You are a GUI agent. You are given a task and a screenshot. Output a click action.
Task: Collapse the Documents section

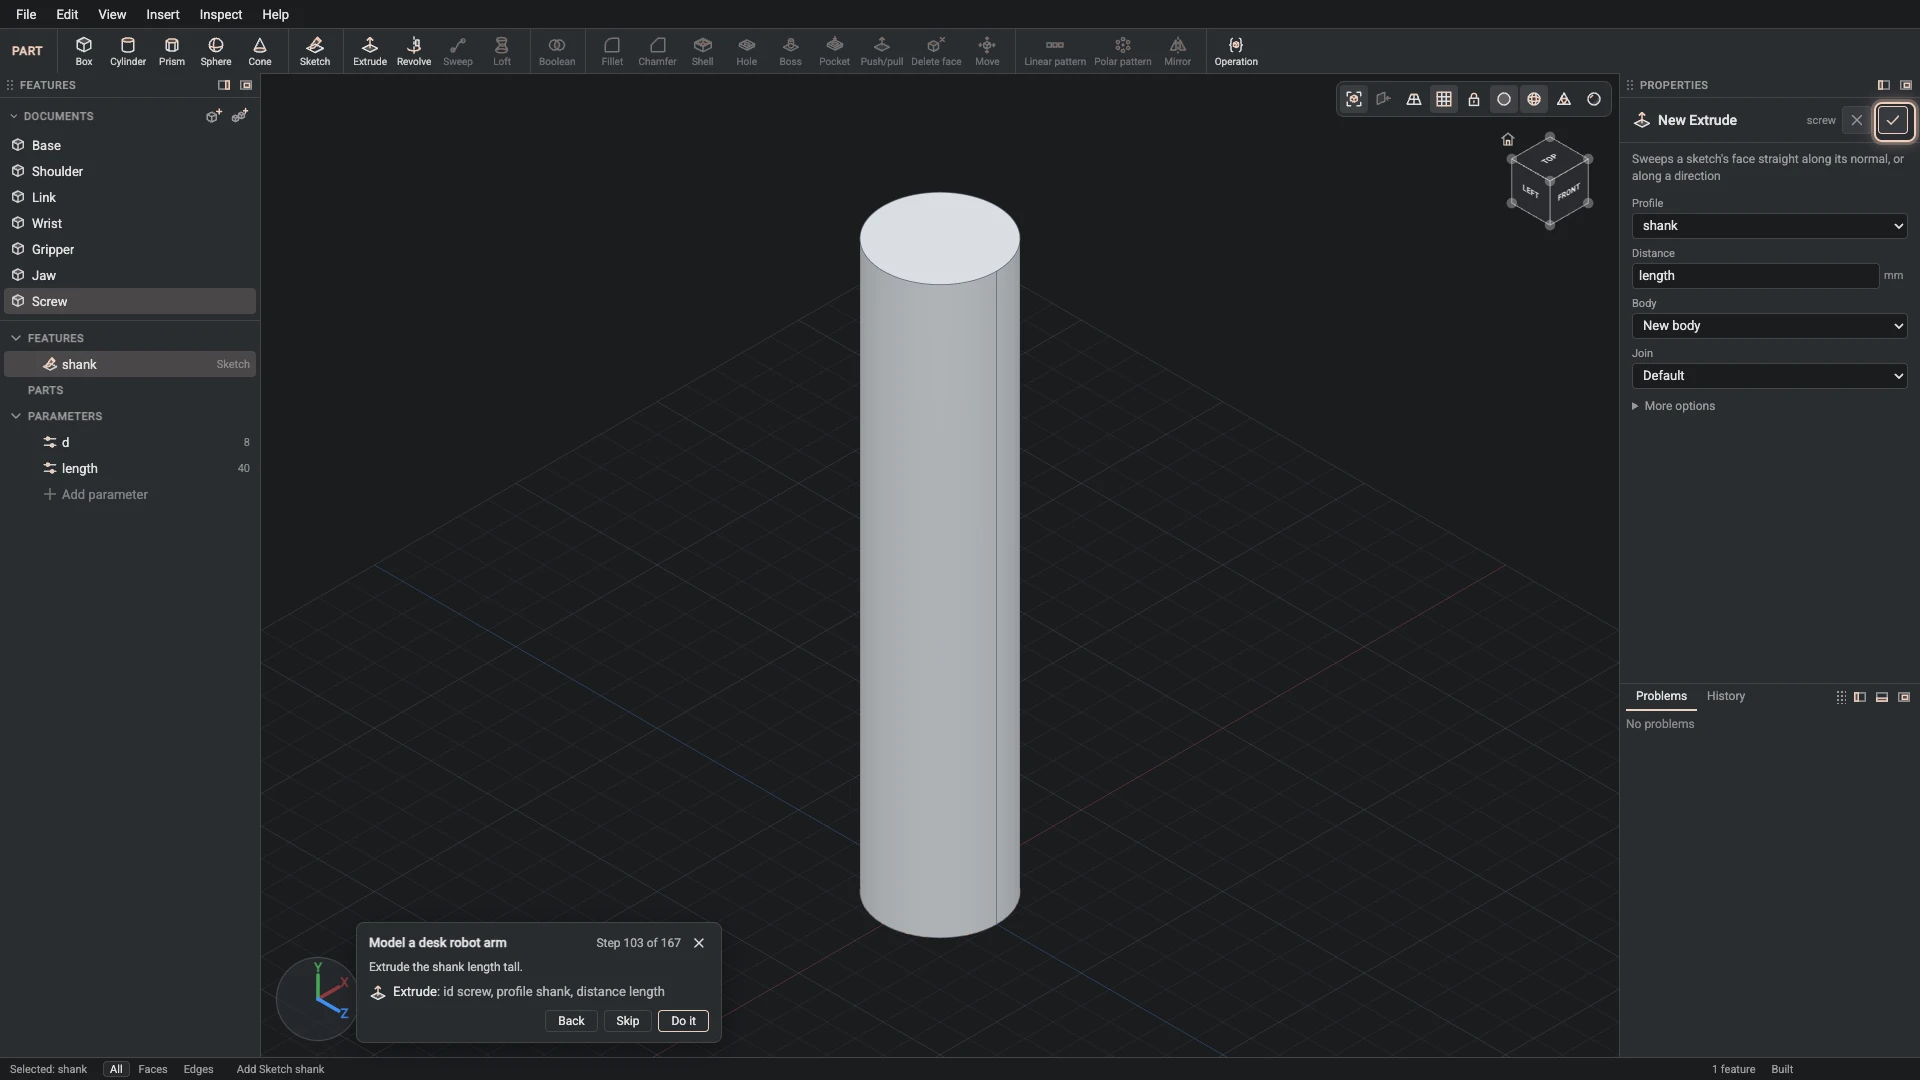[x=14, y=116]
